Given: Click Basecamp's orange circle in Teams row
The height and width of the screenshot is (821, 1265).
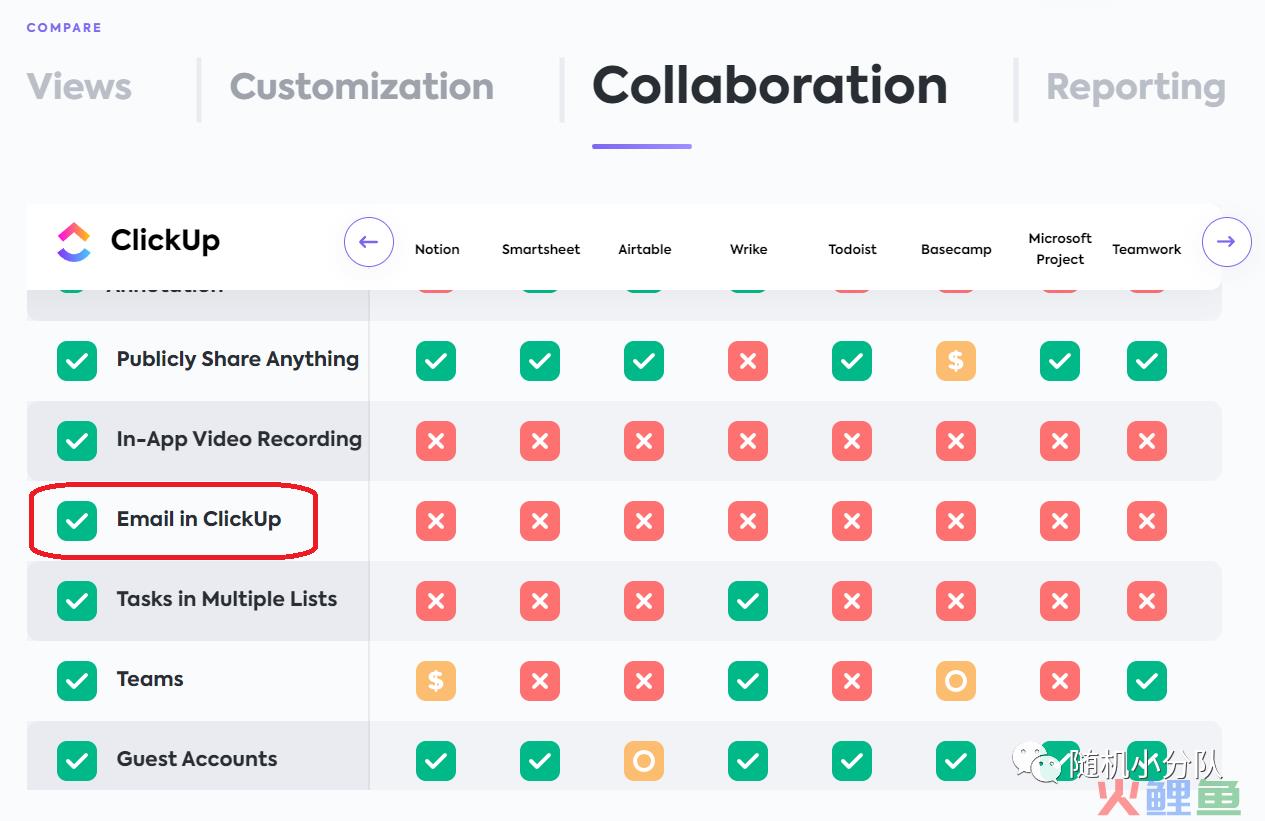Looking at the screenshot, I should (956, 681).
